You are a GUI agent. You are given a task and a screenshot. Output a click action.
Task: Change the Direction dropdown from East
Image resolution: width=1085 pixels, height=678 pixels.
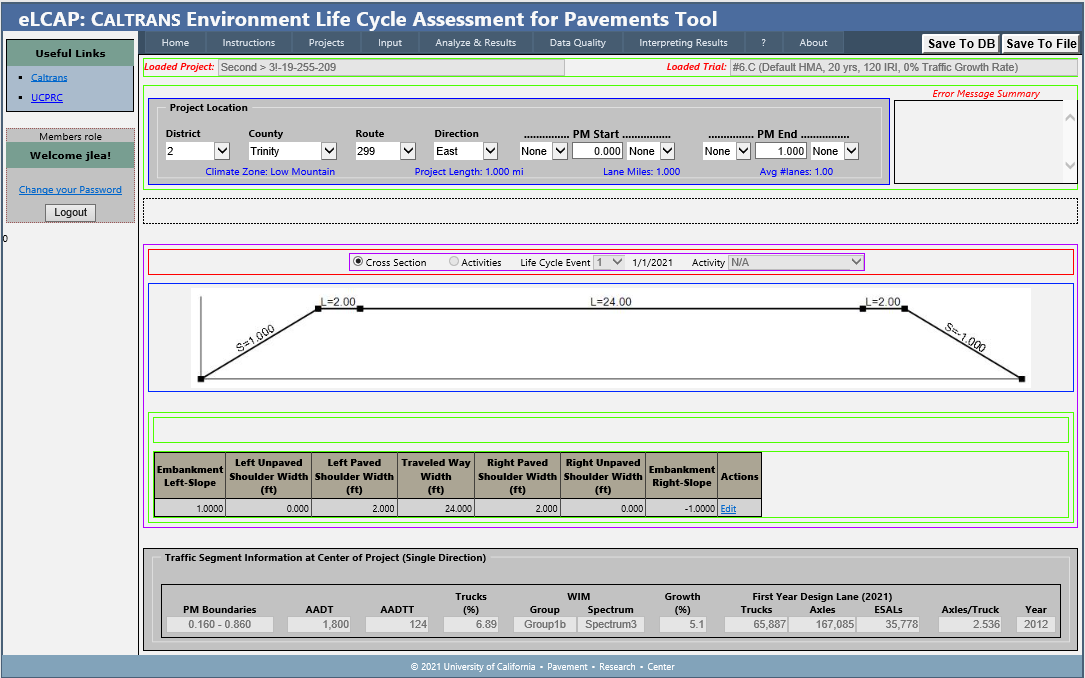point(465,151)
